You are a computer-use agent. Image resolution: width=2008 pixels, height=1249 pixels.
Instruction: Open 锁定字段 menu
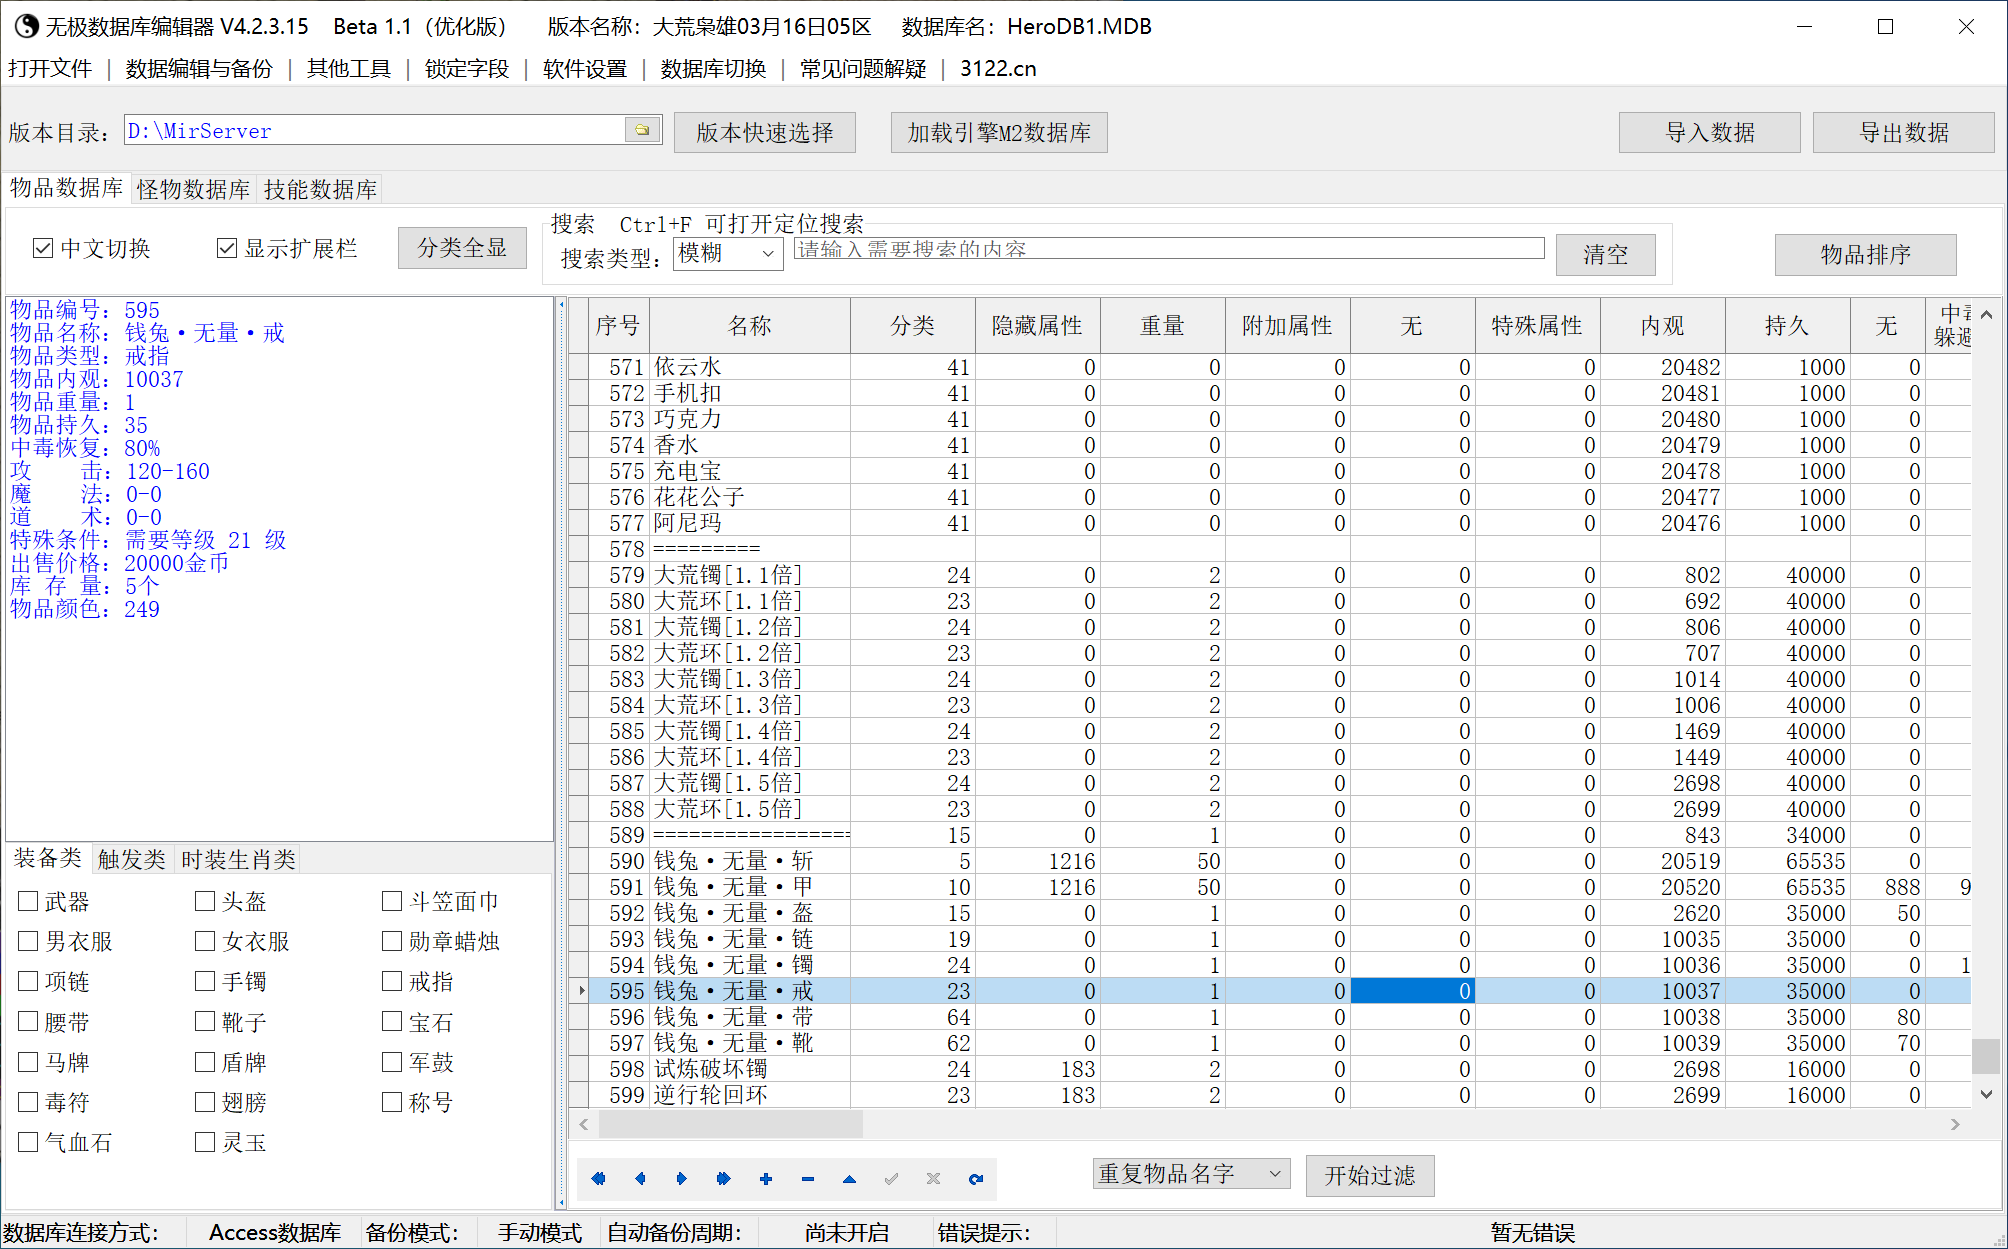coord(467,68)
